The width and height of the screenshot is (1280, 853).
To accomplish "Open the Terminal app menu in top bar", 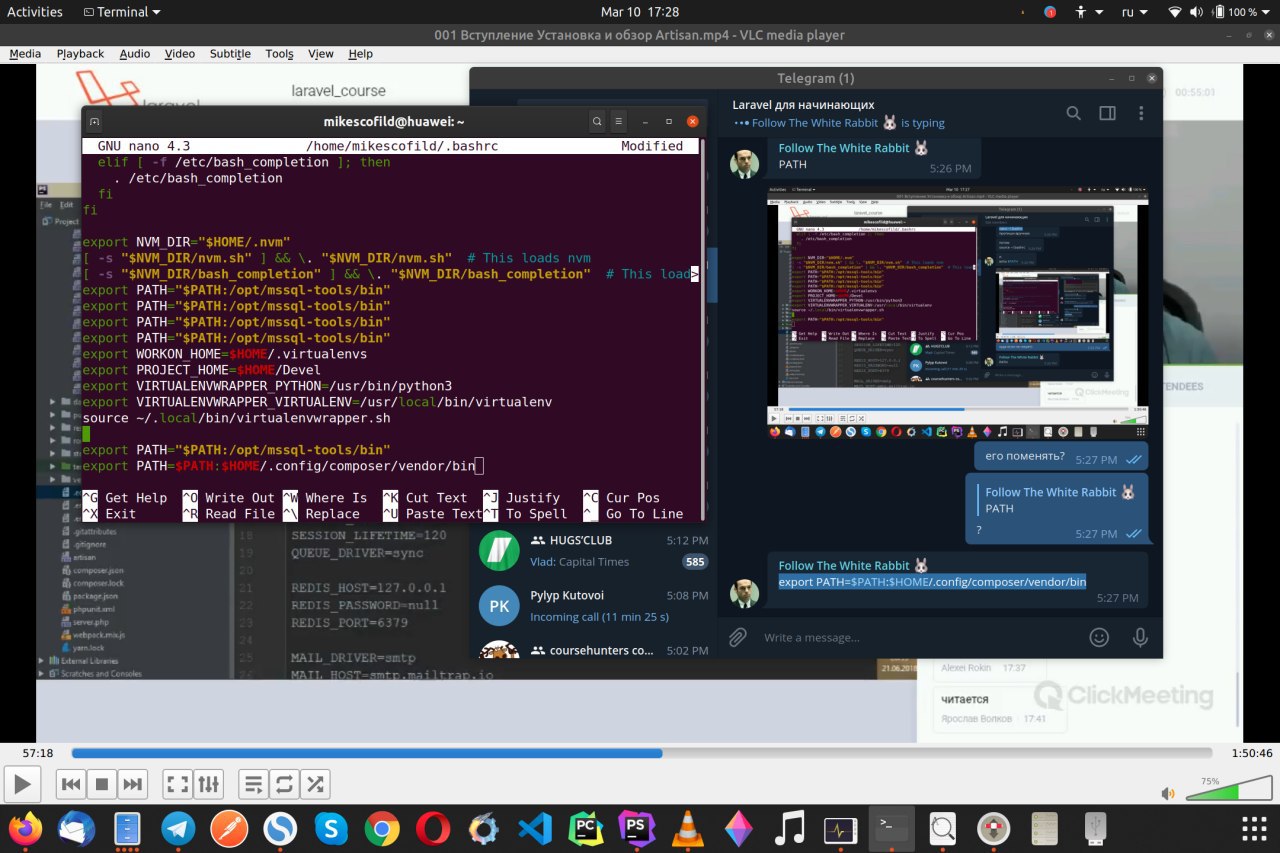I will point(123,12).
